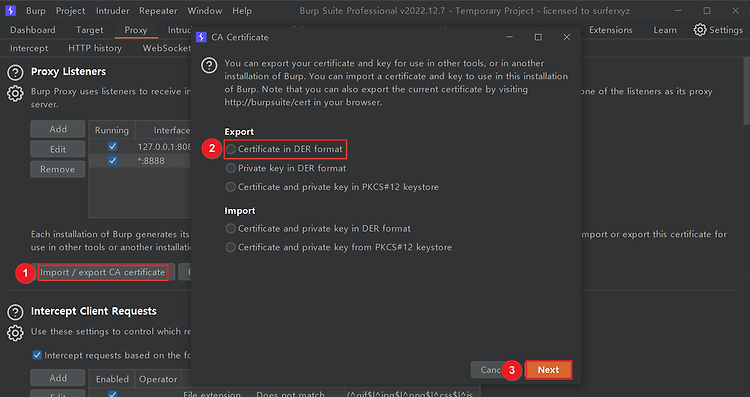Click the Settings gear icon in top bar
This screenshot has height=397, width=750.
click(x=700, y=30)
